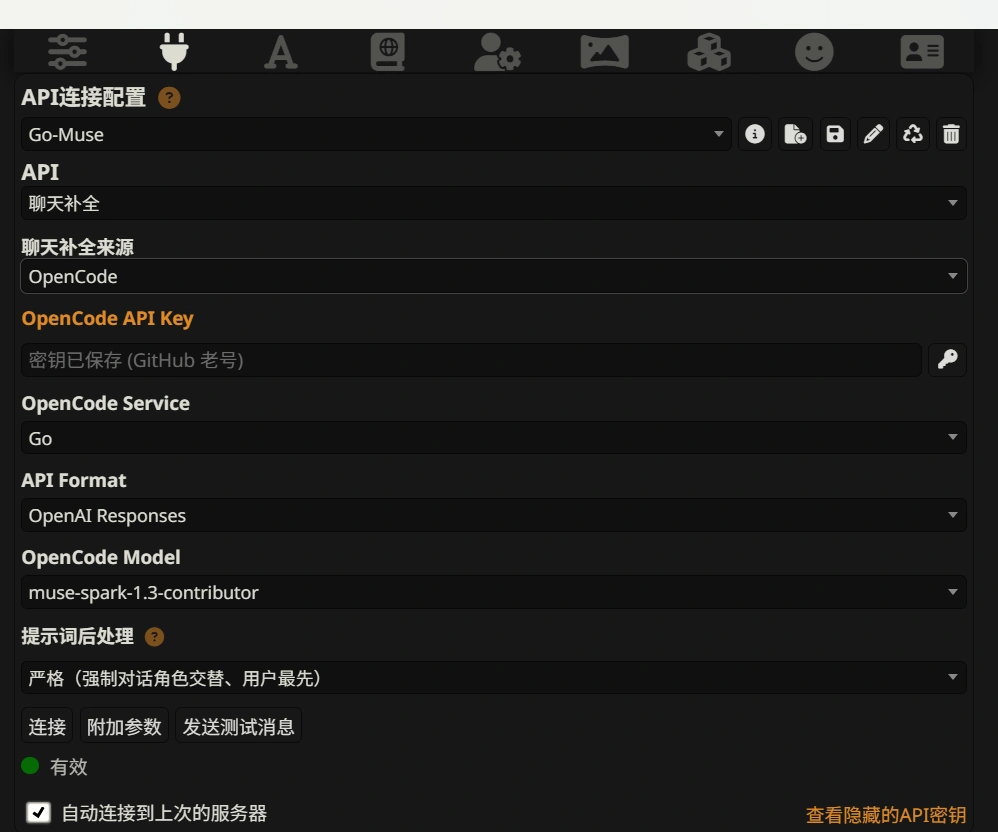Open extensions cubes icon
The width and height of the screenshot is (998, 832).
(x=709, y=52)
